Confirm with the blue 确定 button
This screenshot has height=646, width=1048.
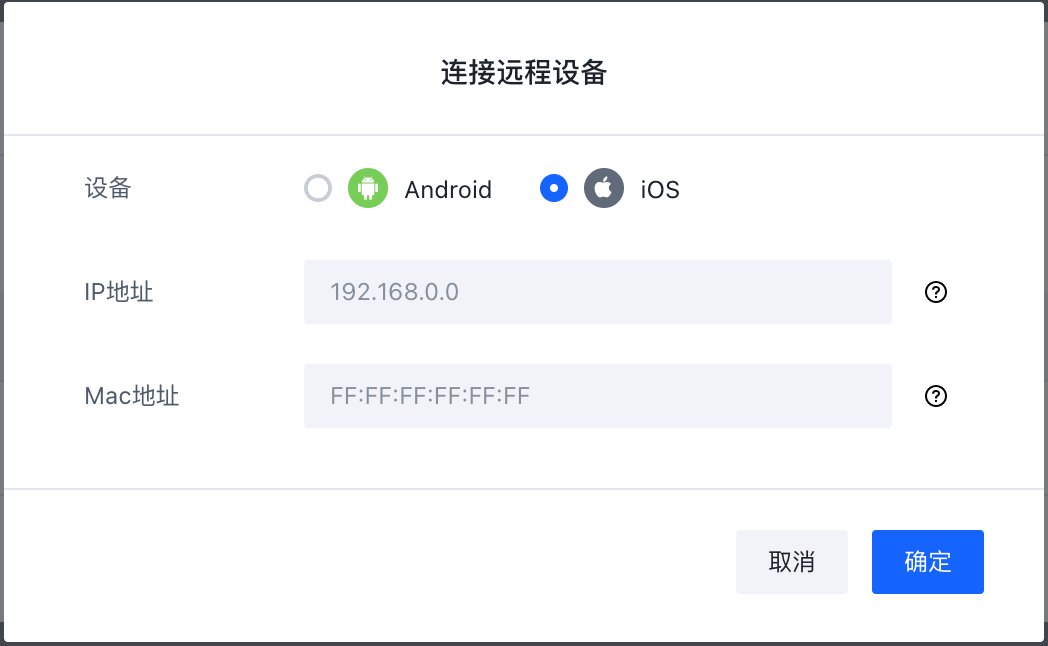pos(928,562)
